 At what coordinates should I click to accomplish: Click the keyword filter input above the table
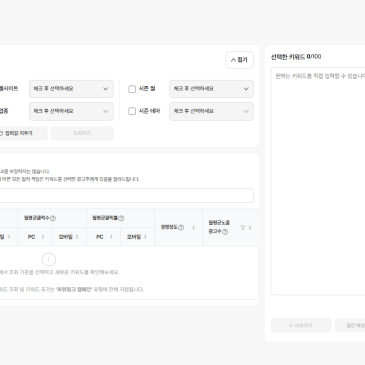126,195
